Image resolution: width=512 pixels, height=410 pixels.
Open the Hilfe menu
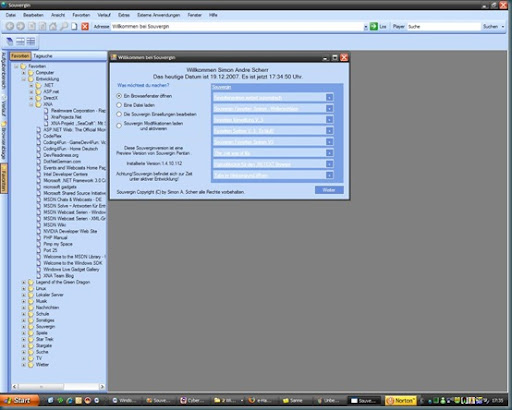[213, 15]
